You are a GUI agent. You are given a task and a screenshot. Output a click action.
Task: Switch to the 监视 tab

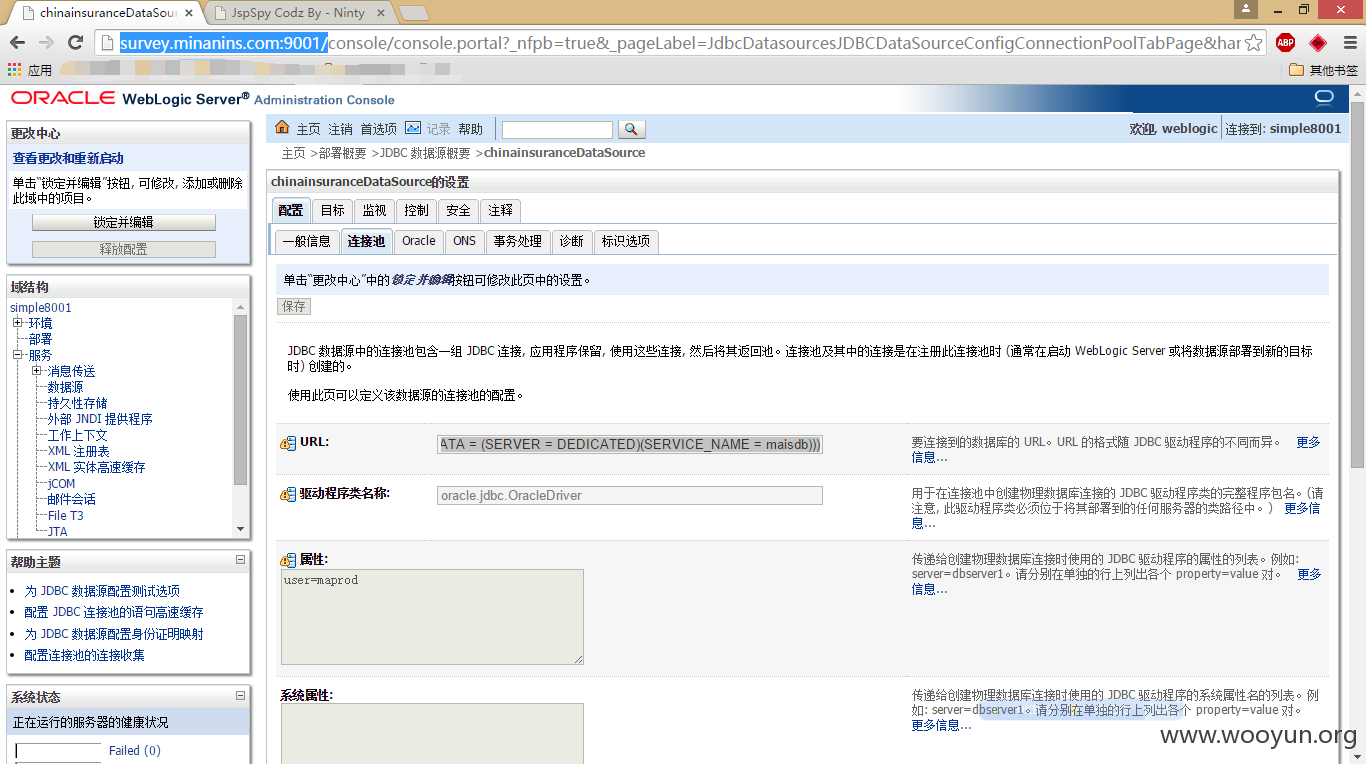375,210
